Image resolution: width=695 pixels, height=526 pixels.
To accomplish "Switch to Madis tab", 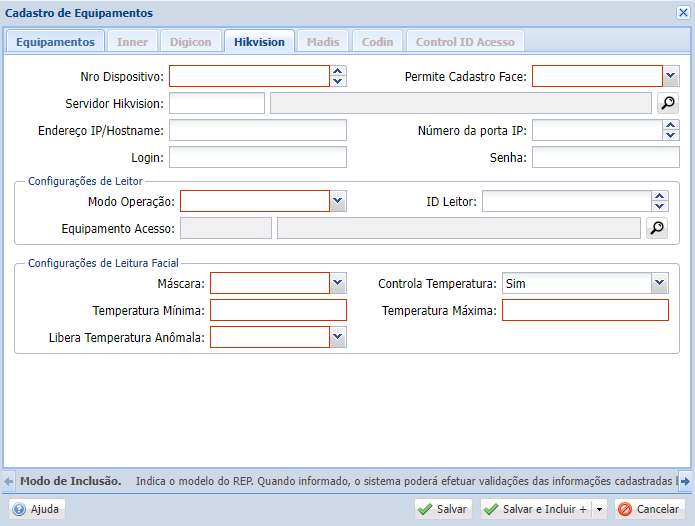I will point(323,42).
